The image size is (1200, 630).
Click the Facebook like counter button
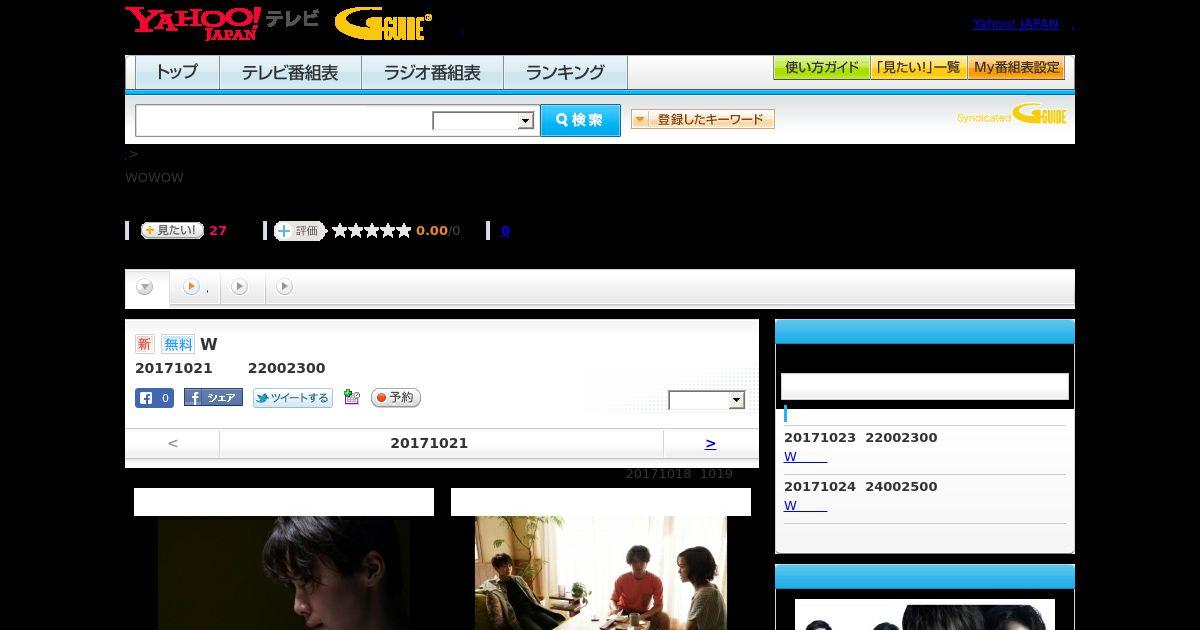[154, 398]
